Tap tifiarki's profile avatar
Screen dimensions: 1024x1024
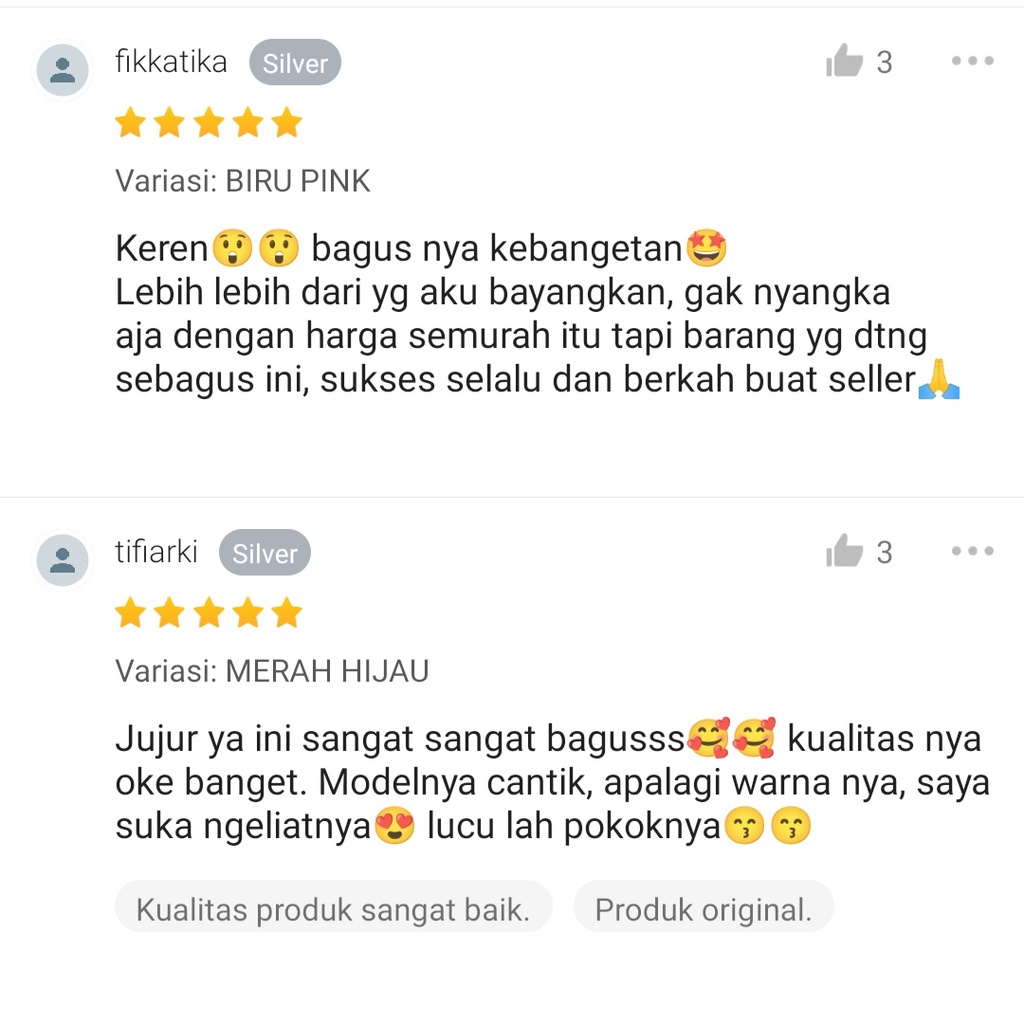point(63,560)
